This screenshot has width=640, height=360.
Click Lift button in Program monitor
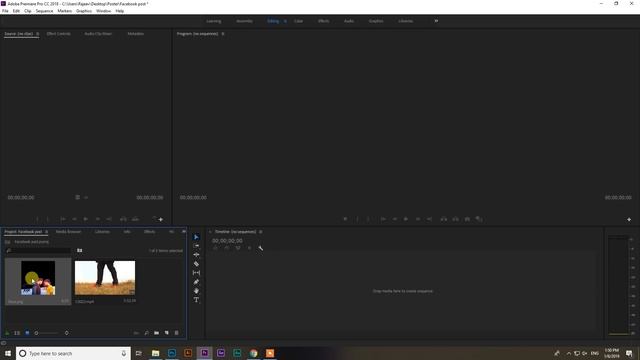coord(444,219)
